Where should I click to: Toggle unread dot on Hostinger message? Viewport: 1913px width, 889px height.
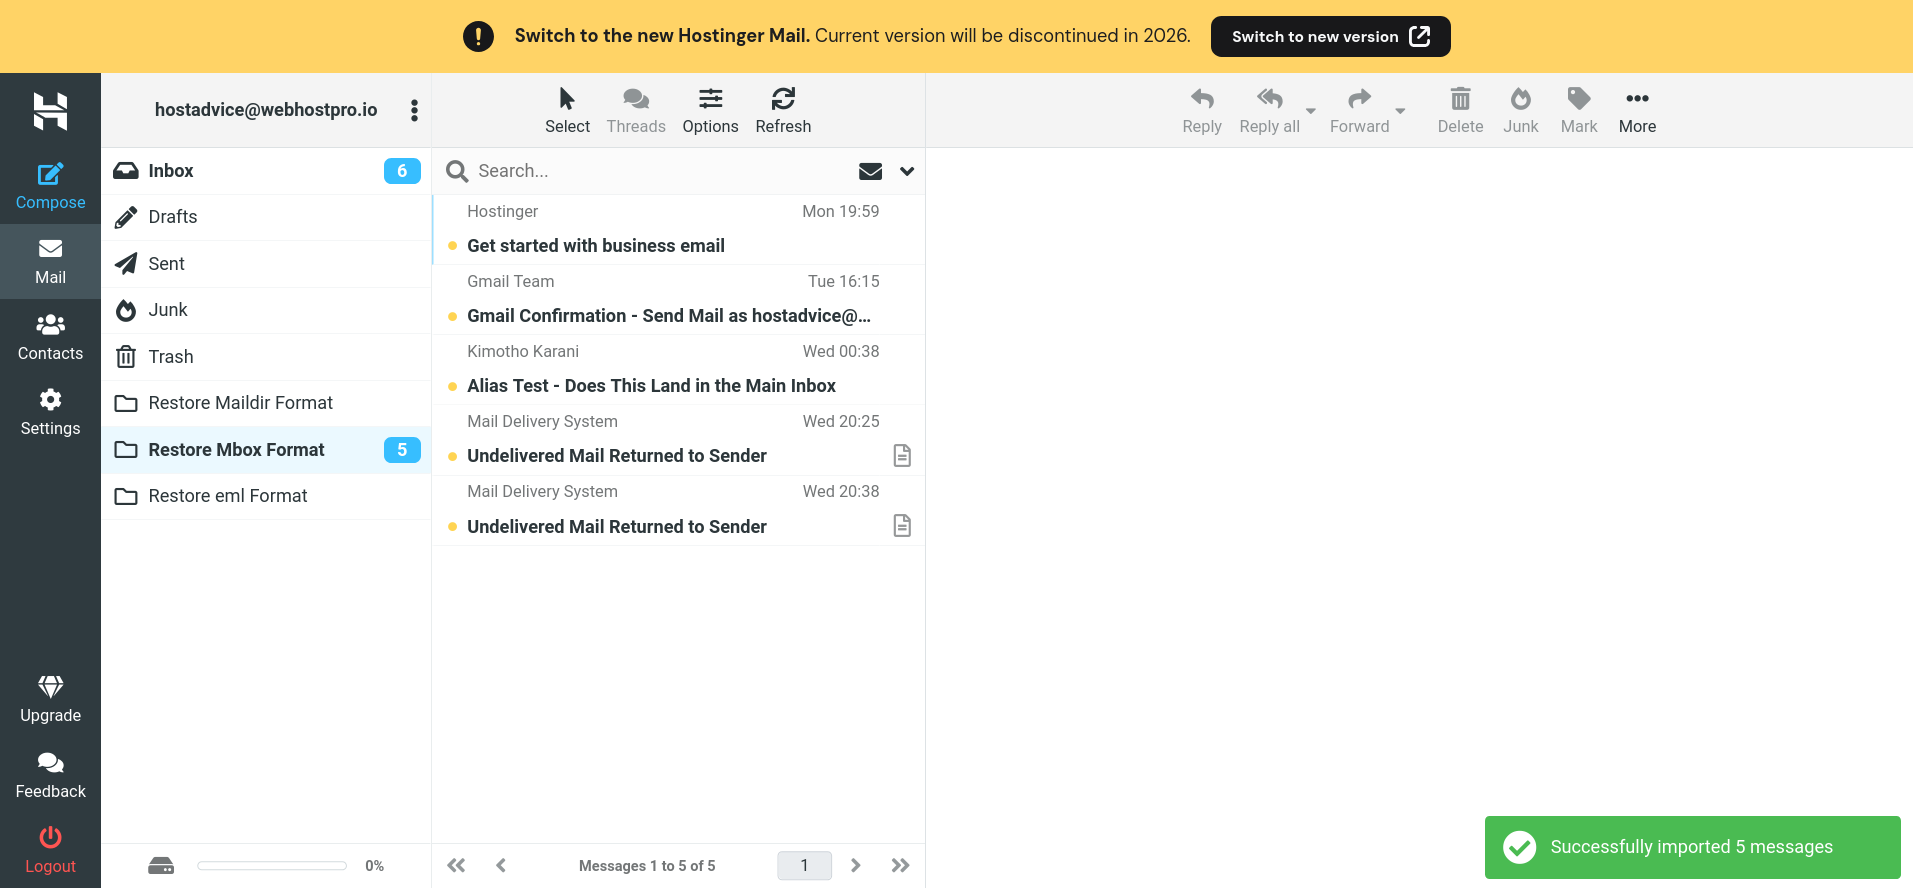point(453,246)
